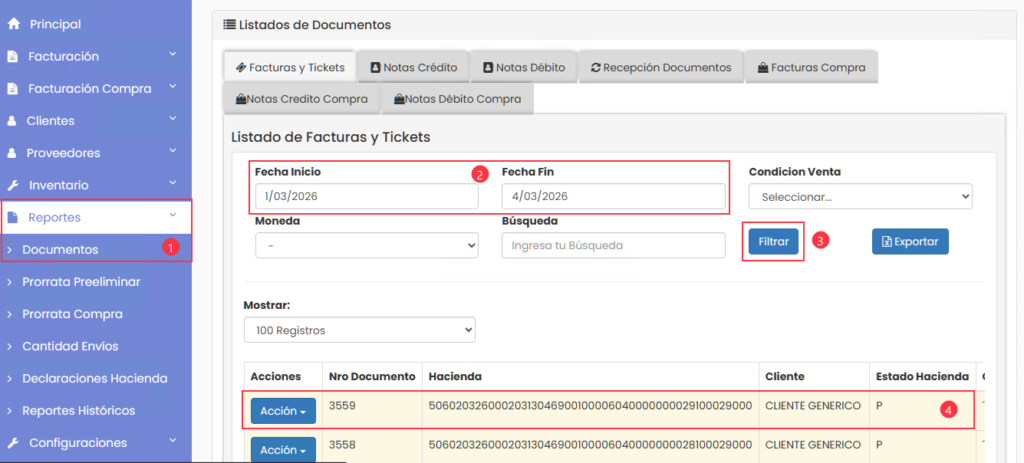
Task: Click the Proveedores user icon
Action: coord(12,154)
